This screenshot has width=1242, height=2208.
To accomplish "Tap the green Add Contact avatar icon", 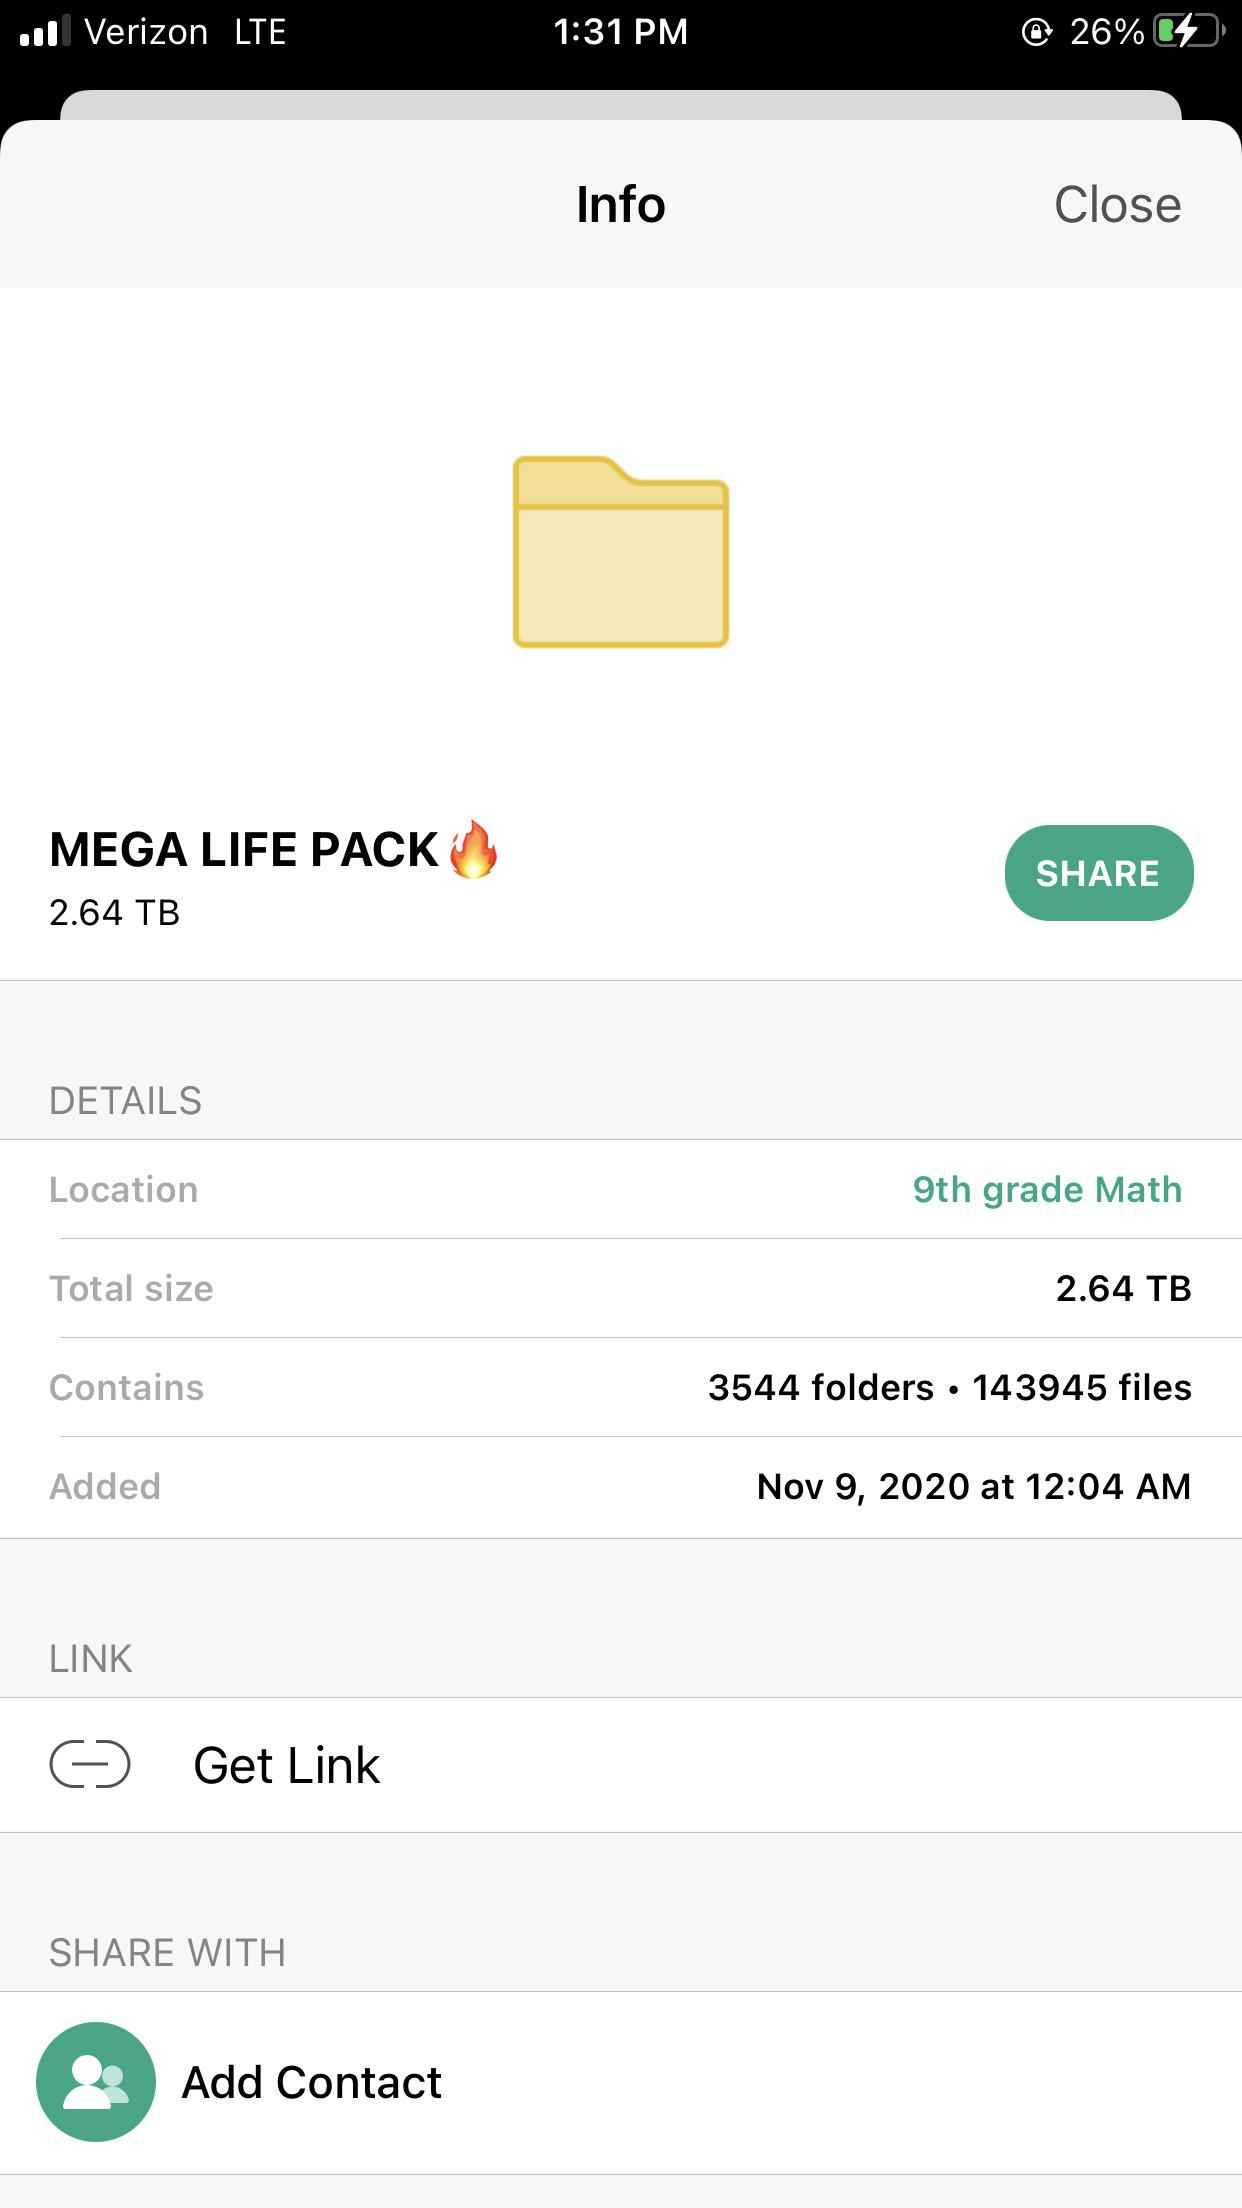I will [96, 2082].
